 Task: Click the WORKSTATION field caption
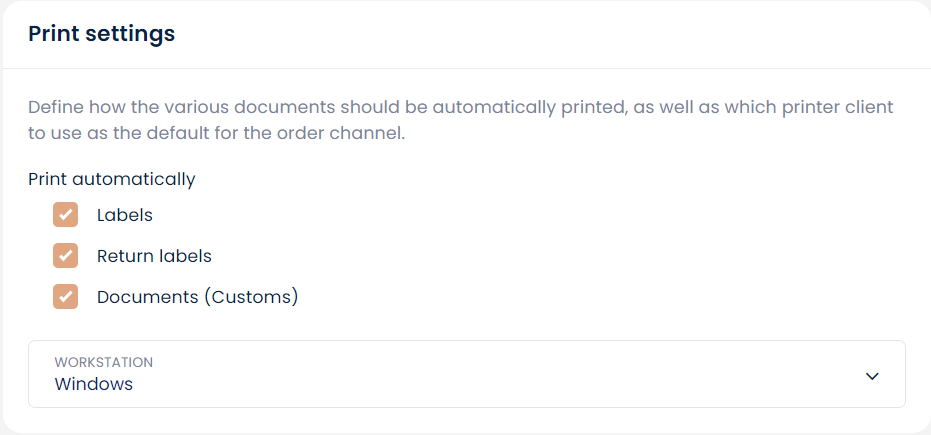point(104,362)
